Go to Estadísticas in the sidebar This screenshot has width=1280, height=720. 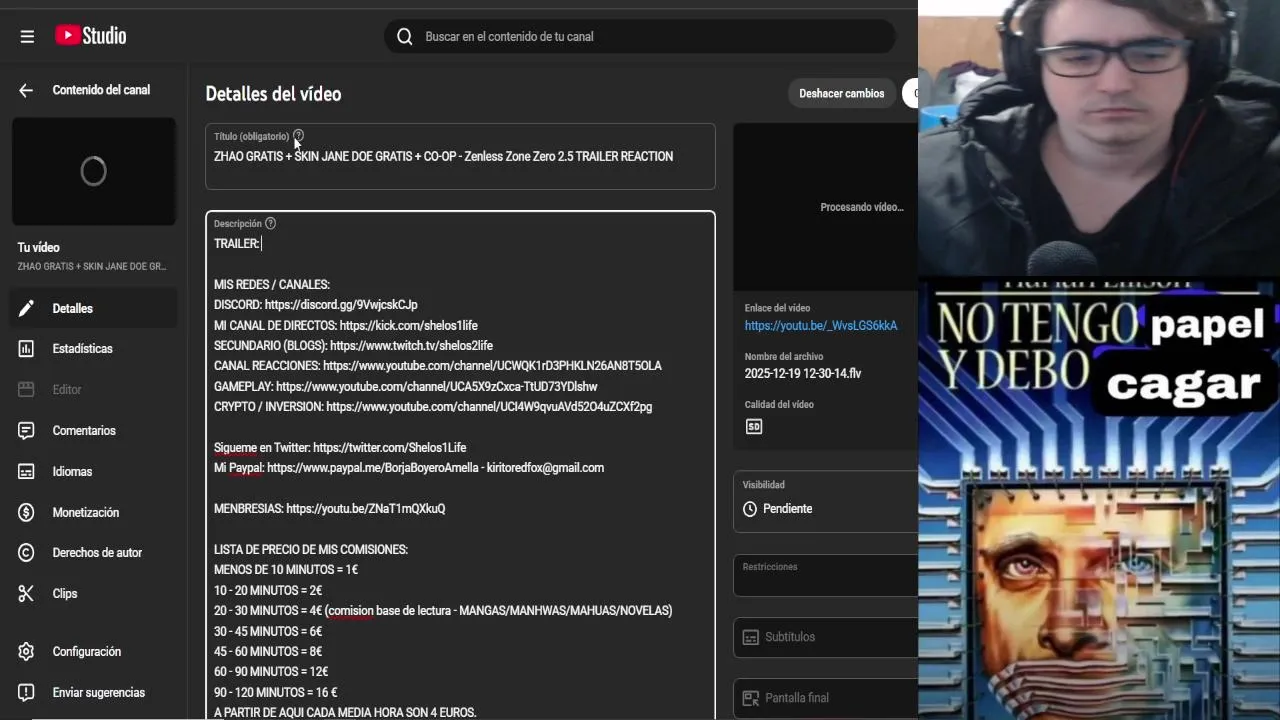coord(95,349)
